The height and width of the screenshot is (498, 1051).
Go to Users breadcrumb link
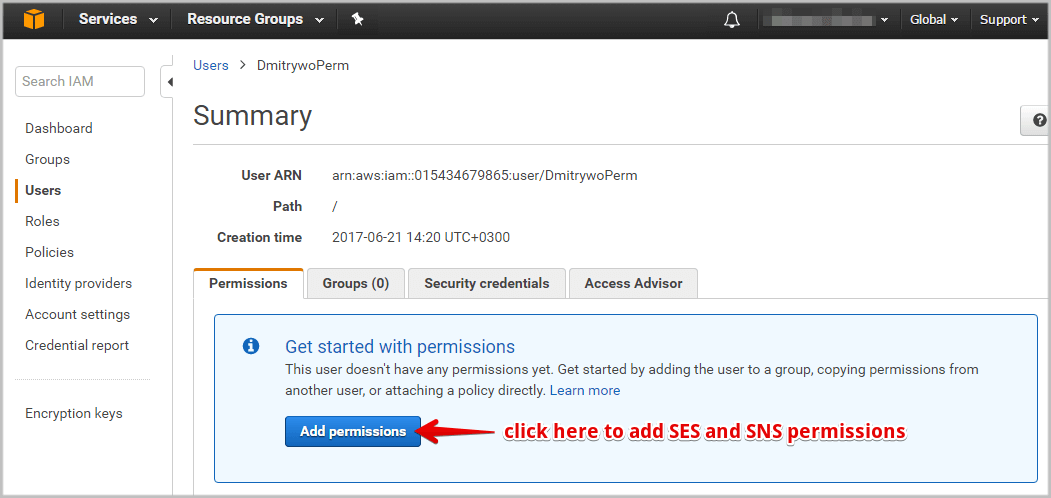click(211, 66)
